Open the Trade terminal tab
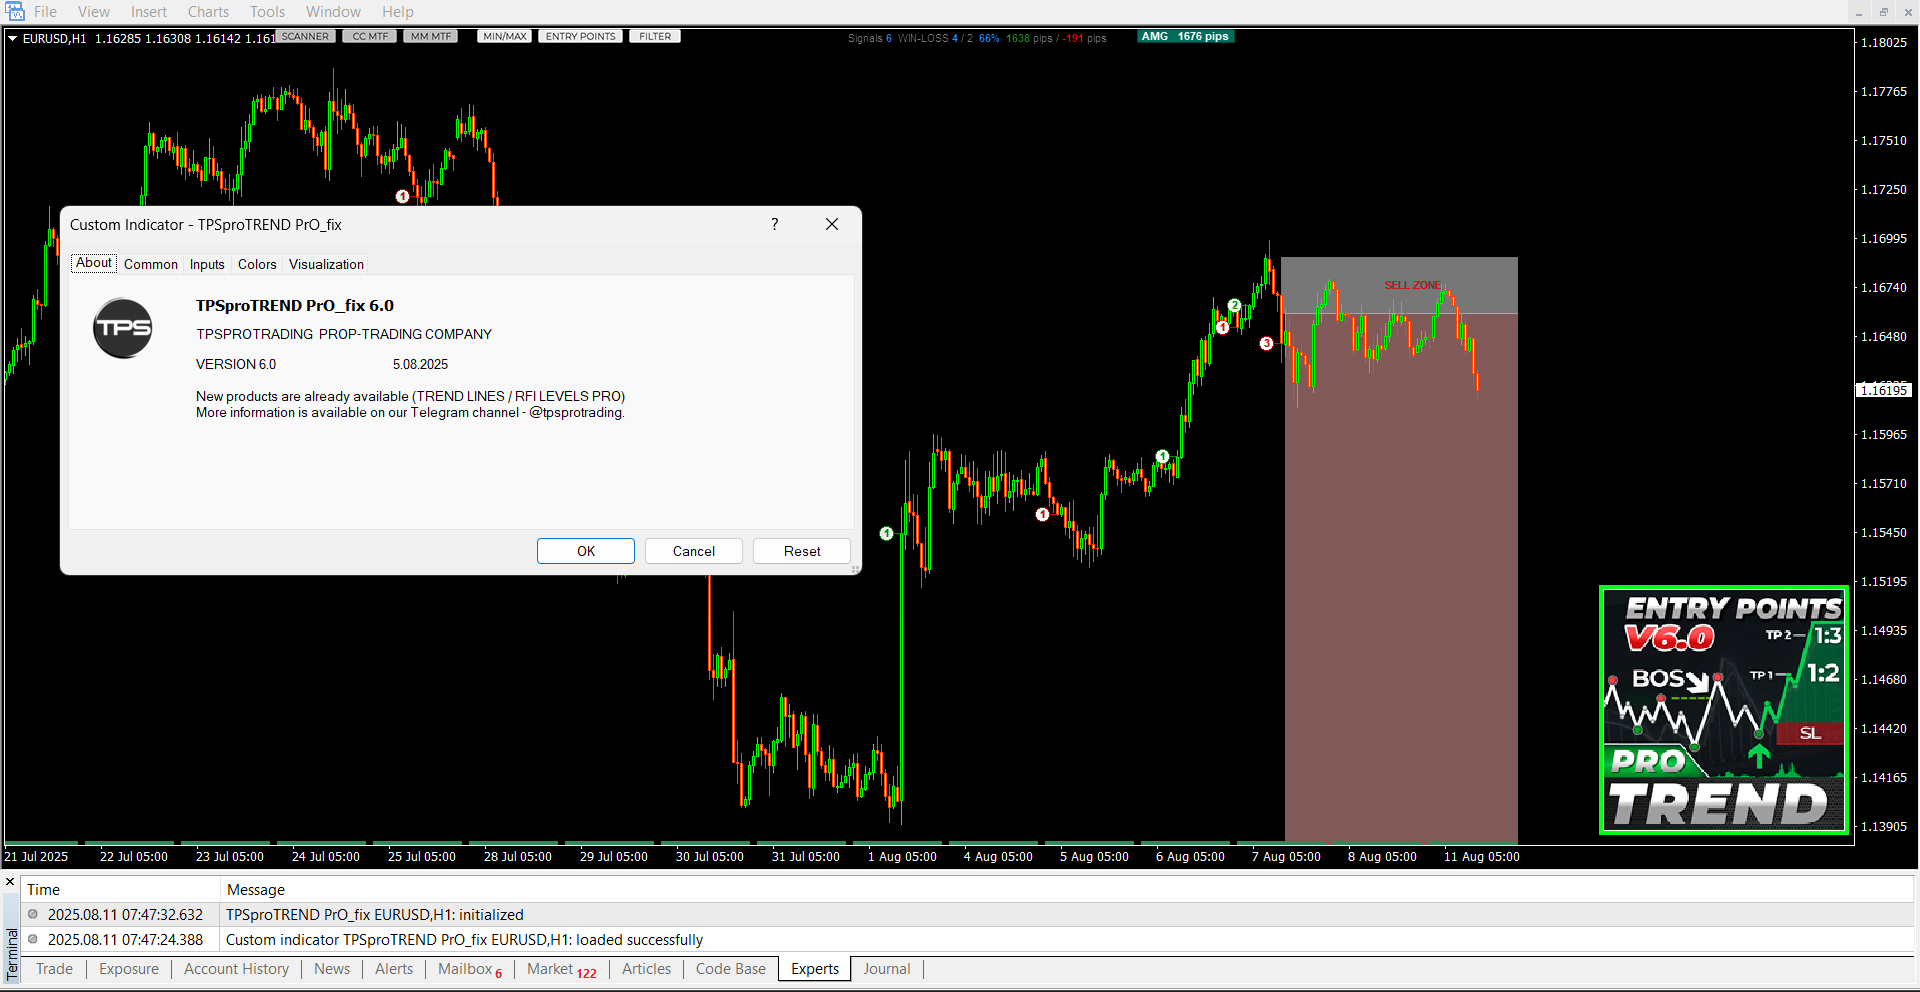 pos(54,969)
